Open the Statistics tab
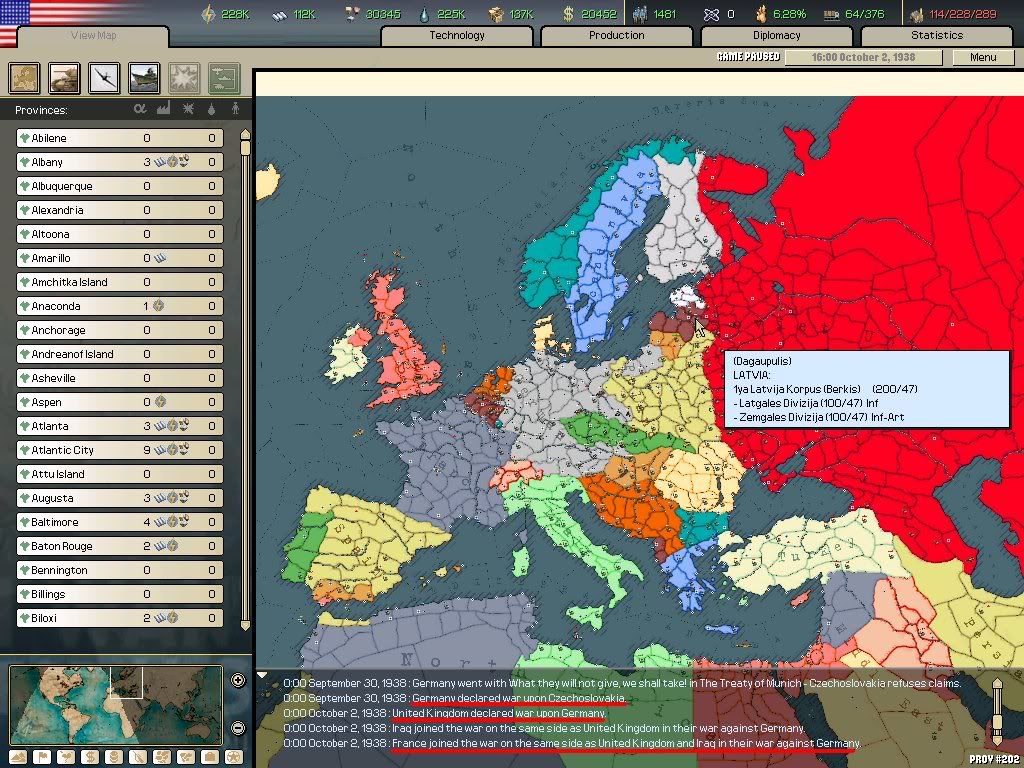This screenshot has width=1024, height=768. 936,35
